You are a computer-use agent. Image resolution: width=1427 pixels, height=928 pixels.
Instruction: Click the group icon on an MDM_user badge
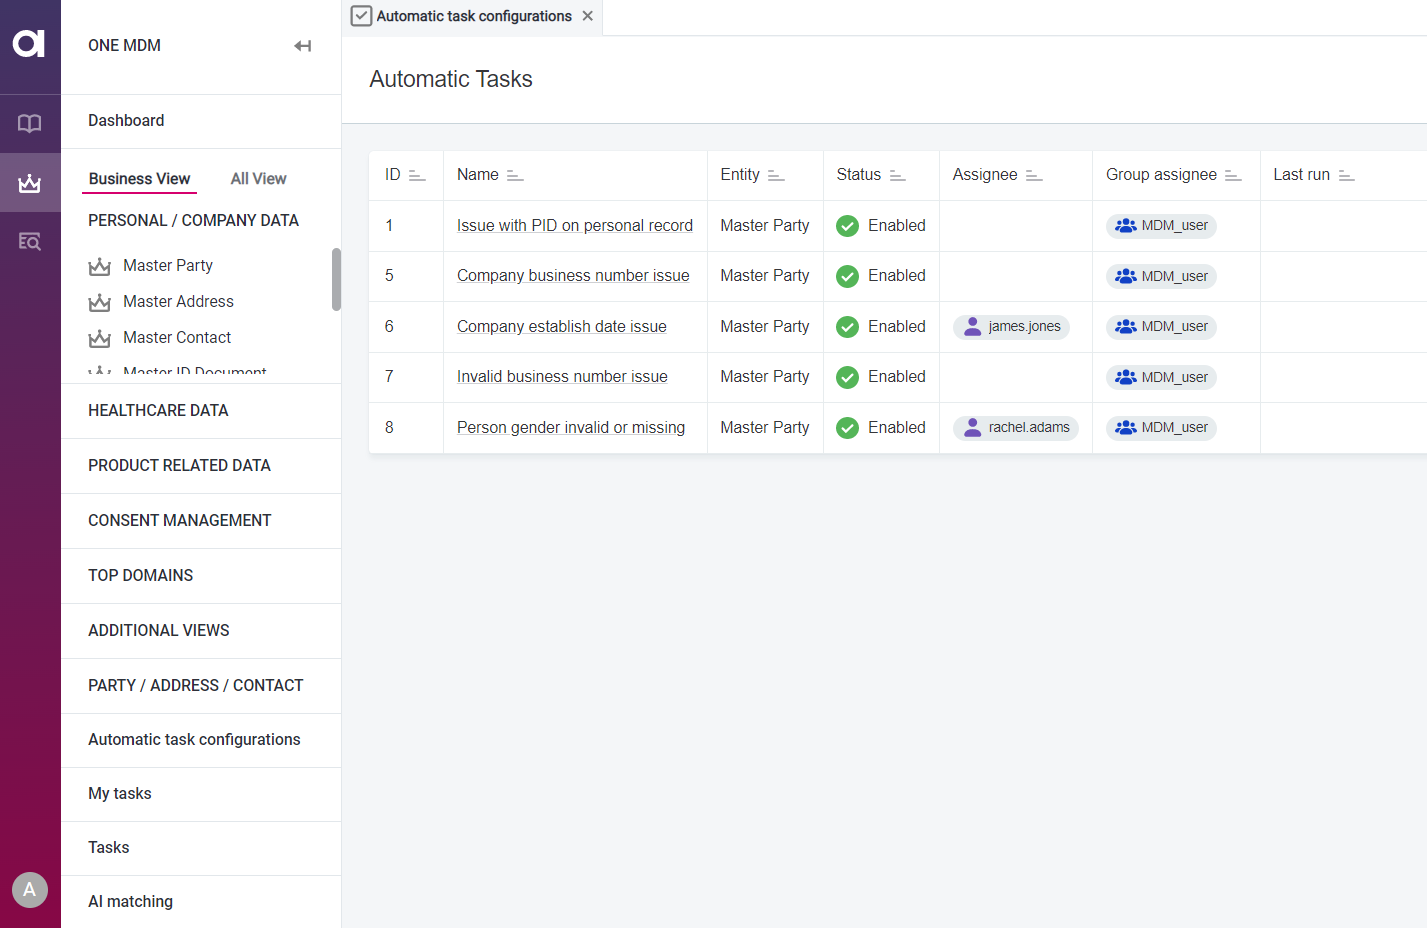point(1124,226)
